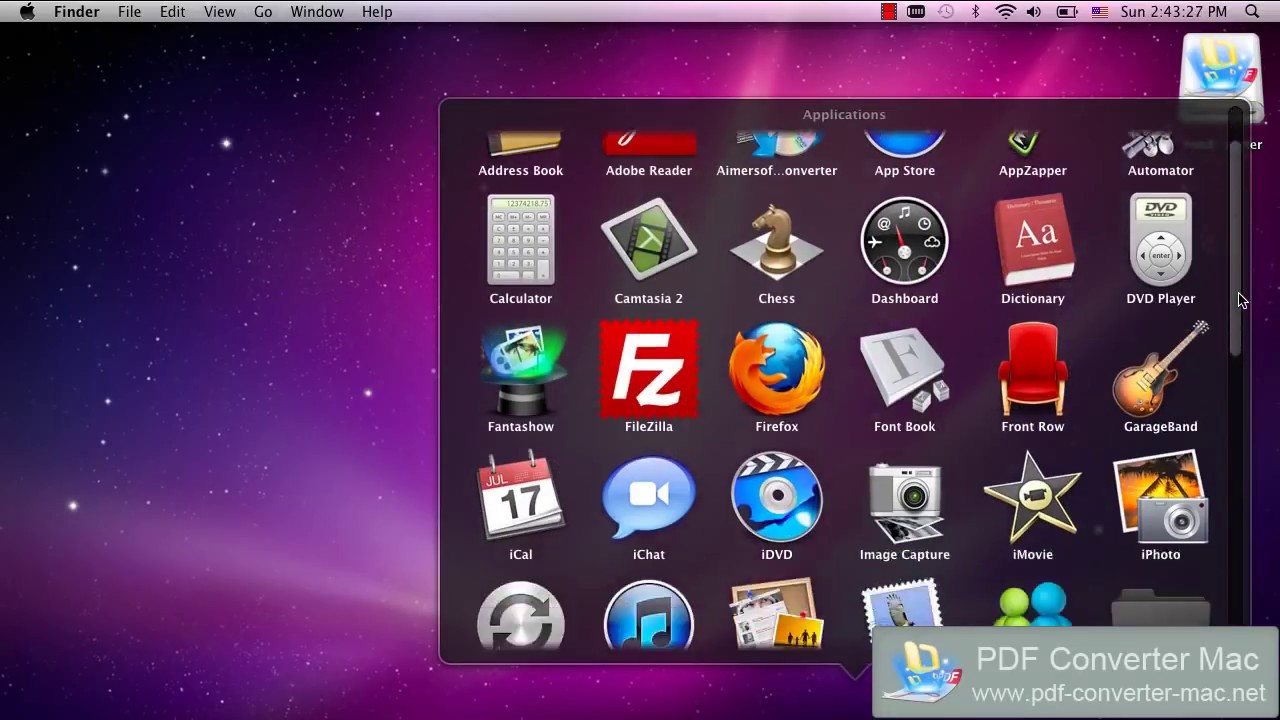Open the PDF Converter desktop icon

pyautogui.click(x=1220, y=78)
